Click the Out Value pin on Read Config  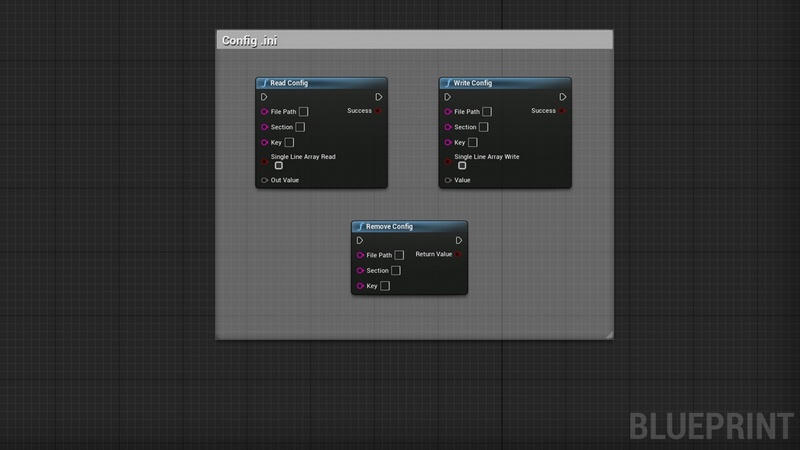coord(264,180)
